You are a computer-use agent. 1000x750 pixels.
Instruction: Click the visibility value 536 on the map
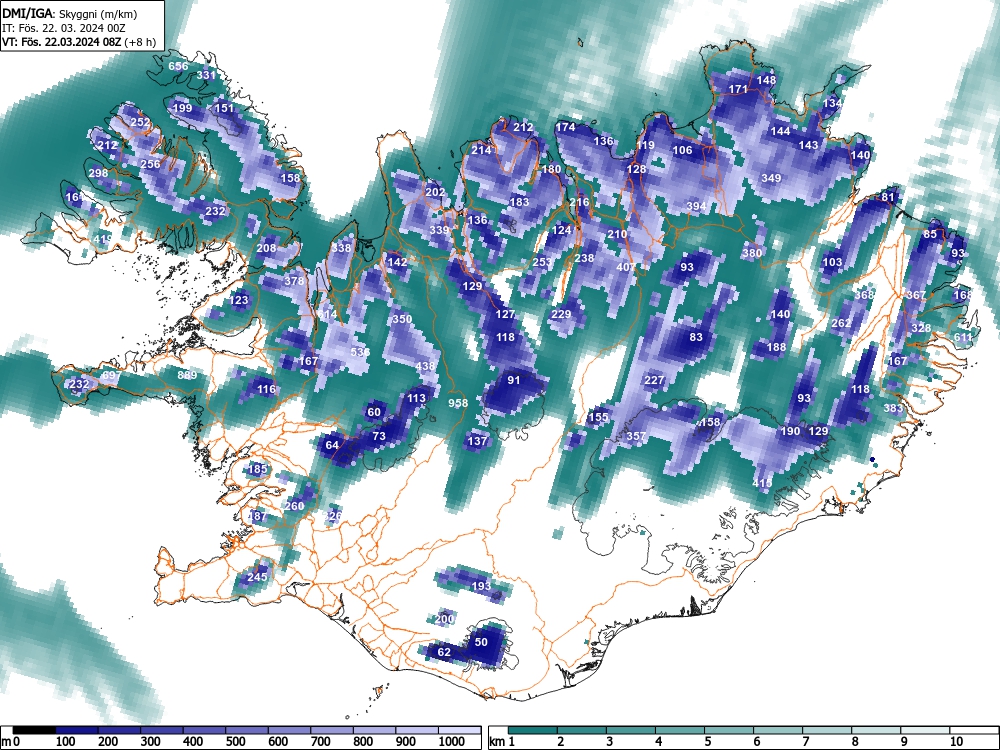click(360, 352)
